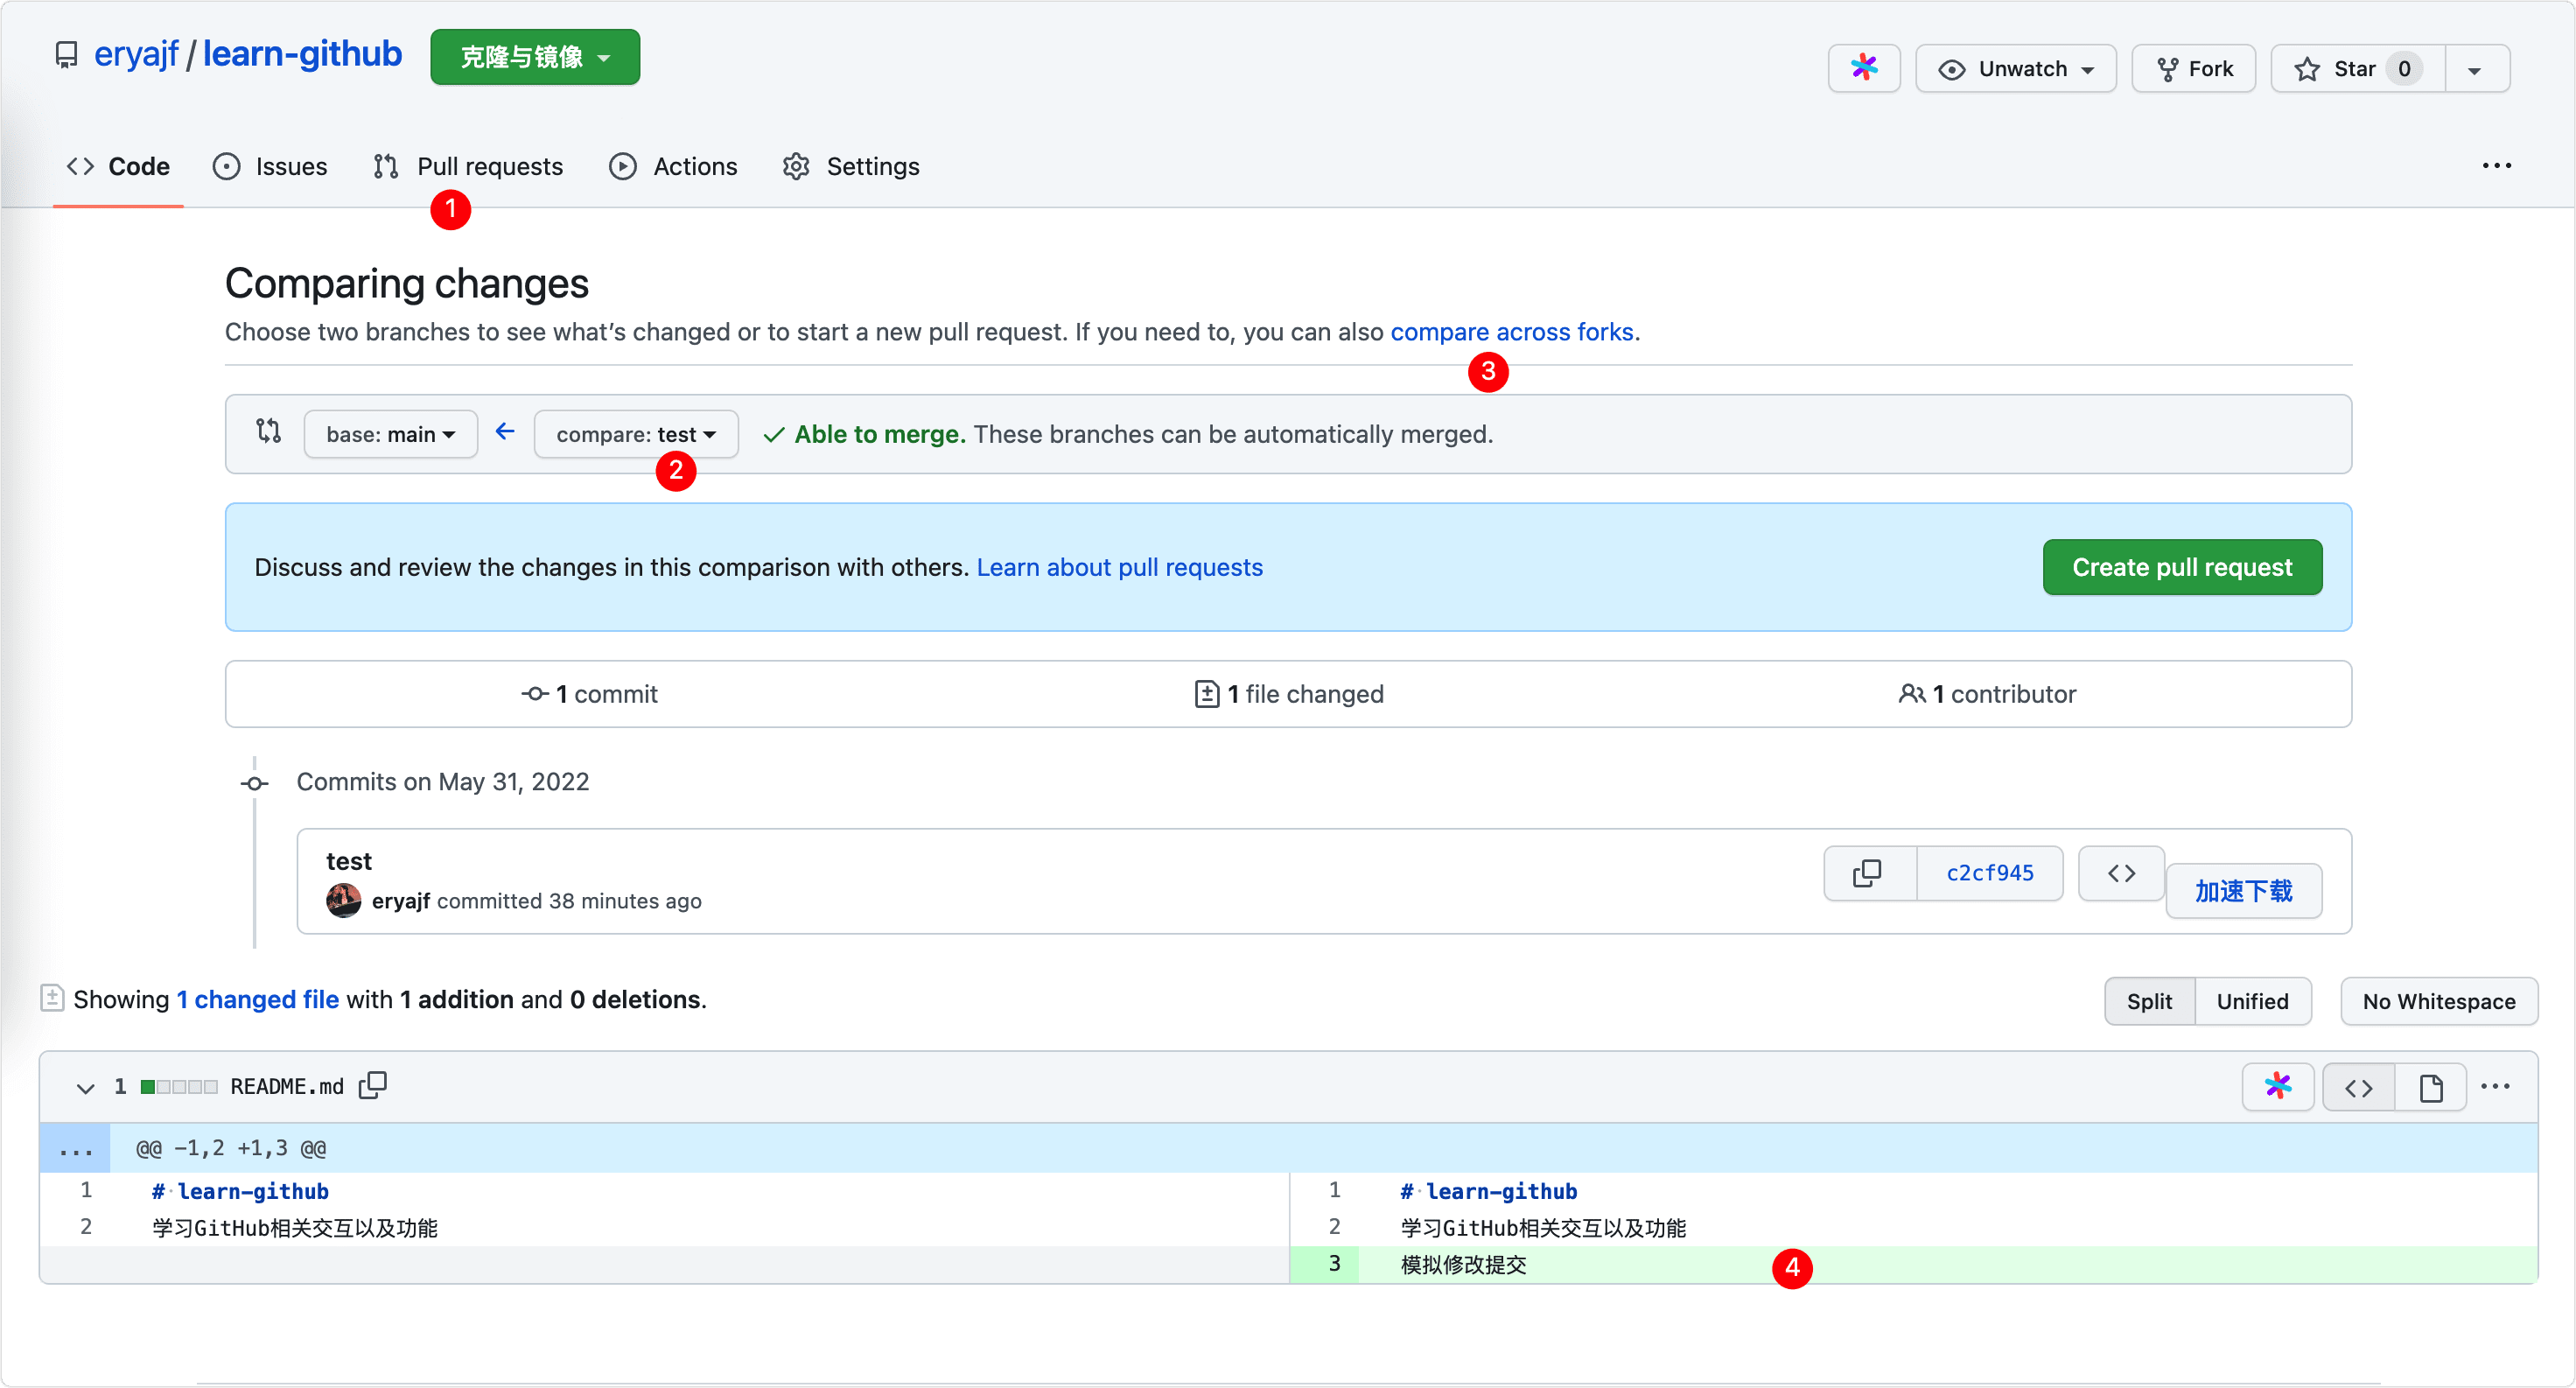Click the blue left arrow between branches
The width and height of the screenshot is (2576, 1388).
(505, 432)
